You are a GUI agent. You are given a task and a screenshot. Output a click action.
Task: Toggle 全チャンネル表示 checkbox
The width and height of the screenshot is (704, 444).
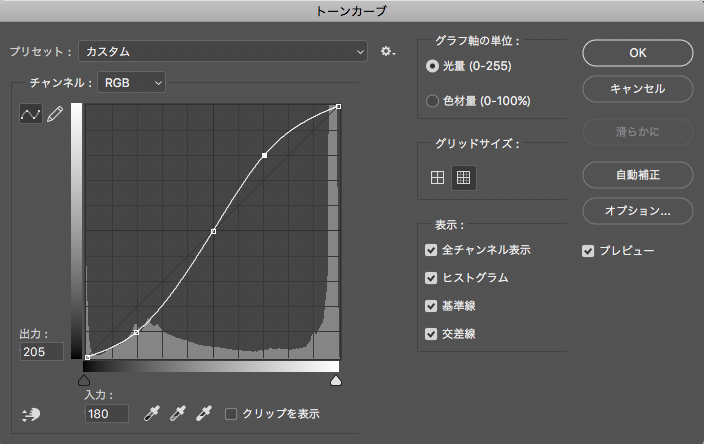431,250
